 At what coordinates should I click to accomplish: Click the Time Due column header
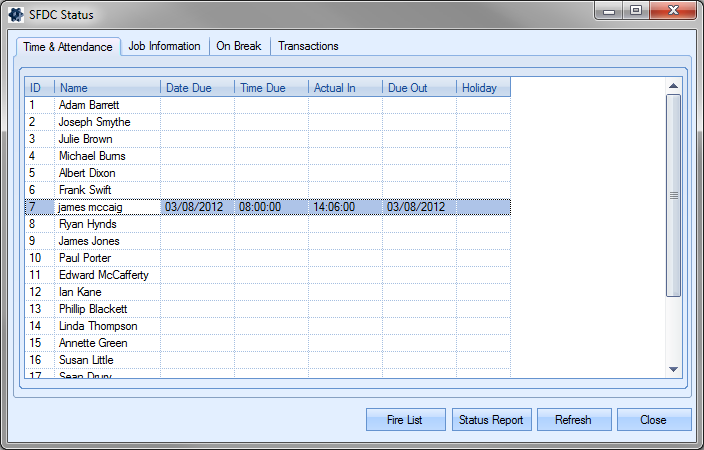[272, 88]
